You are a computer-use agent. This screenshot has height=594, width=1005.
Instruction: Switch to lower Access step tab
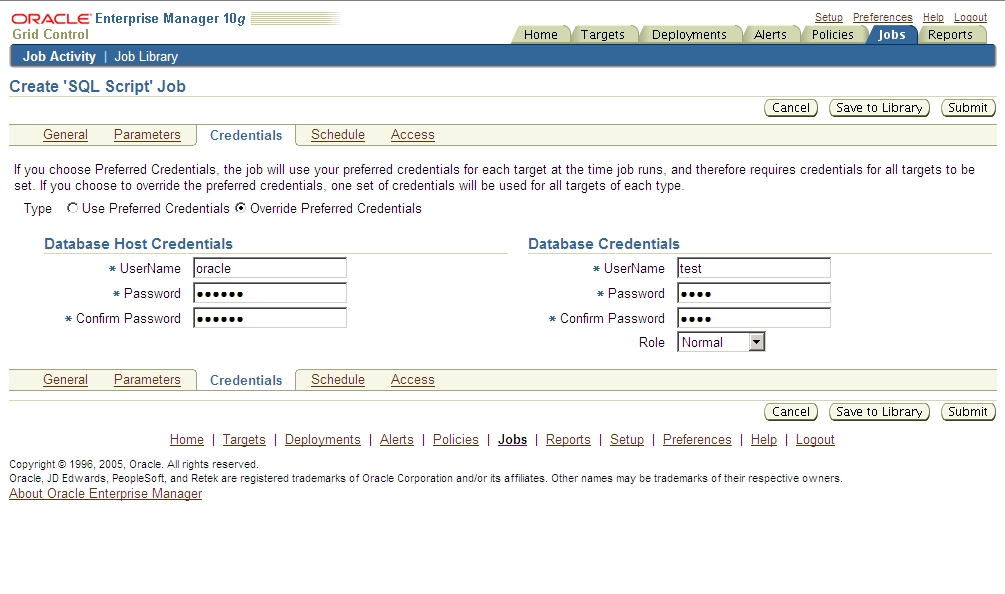[x=413, y=379]
